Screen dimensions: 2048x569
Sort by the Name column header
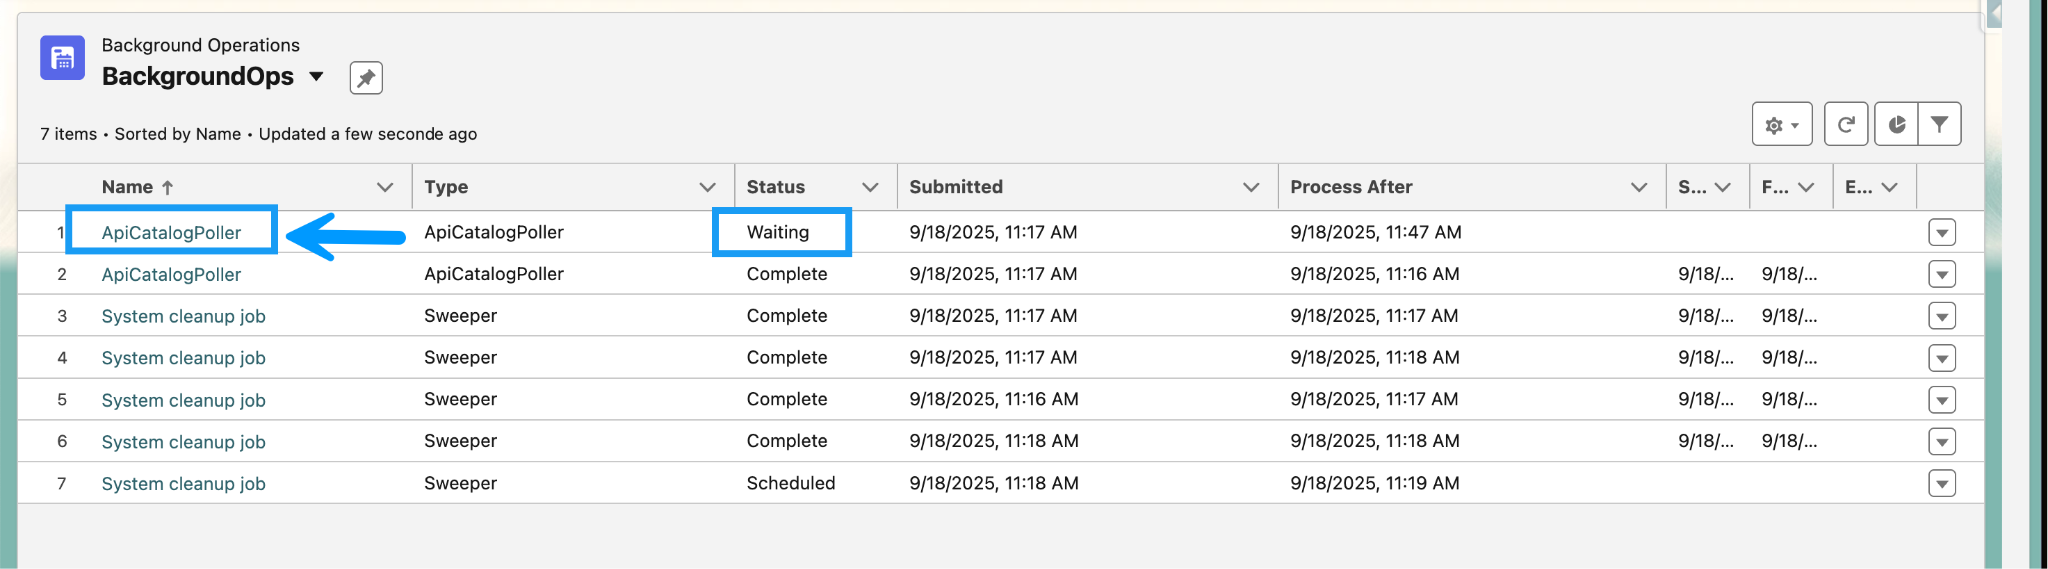click(128, 187)
